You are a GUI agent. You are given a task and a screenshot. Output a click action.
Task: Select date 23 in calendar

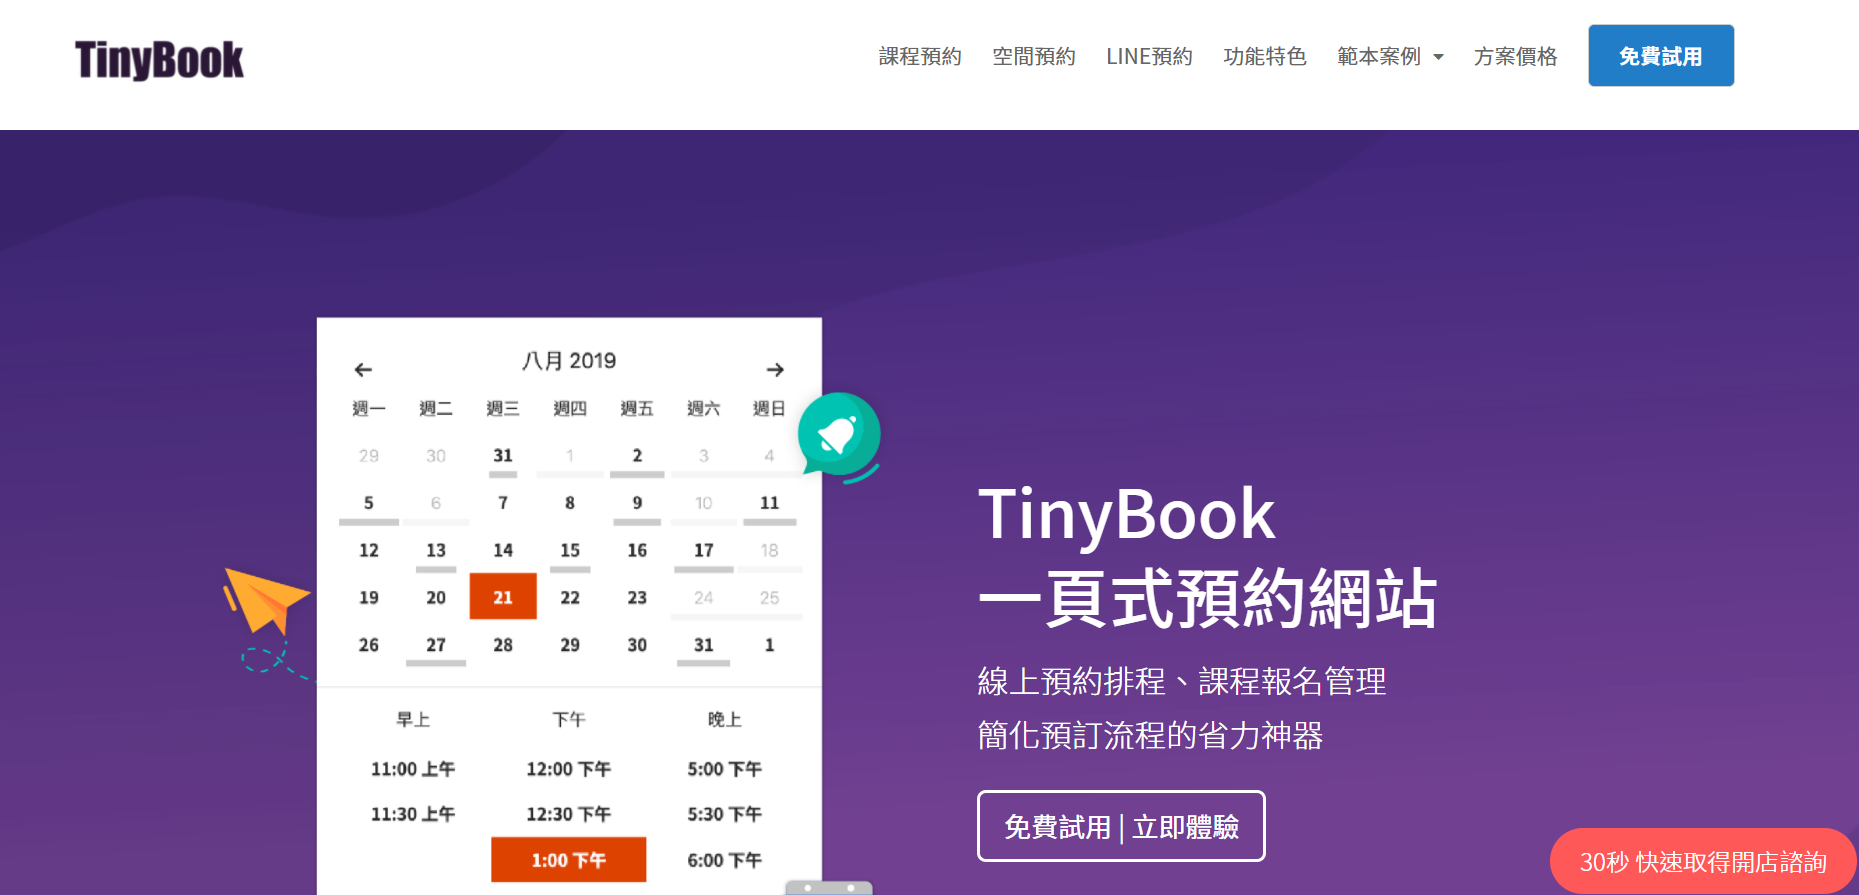click(x=637, y=597)
